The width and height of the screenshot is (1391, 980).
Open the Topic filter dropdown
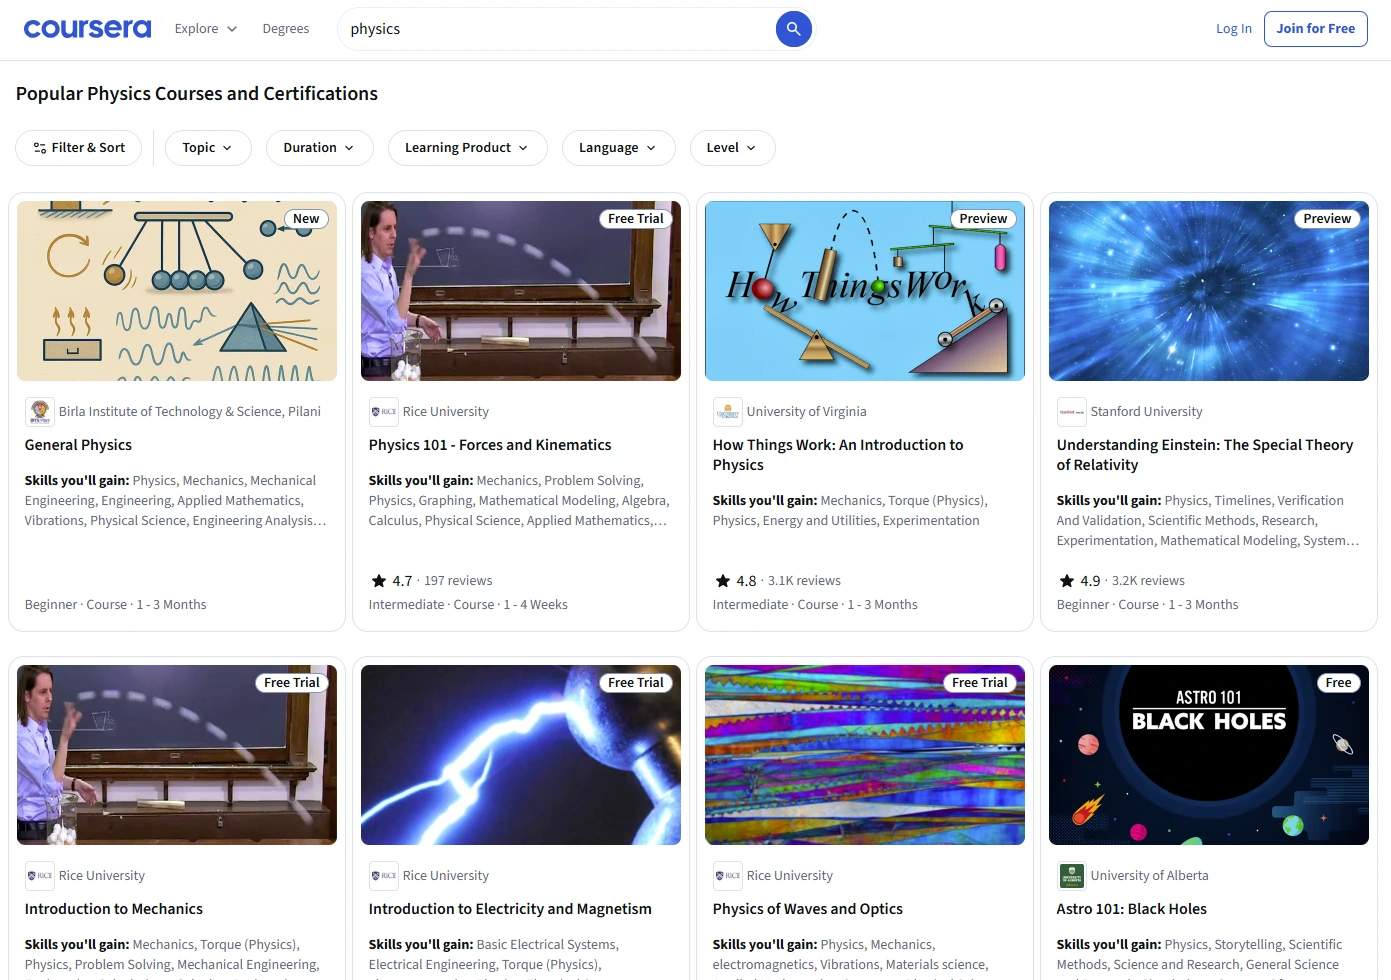[207, 147]
